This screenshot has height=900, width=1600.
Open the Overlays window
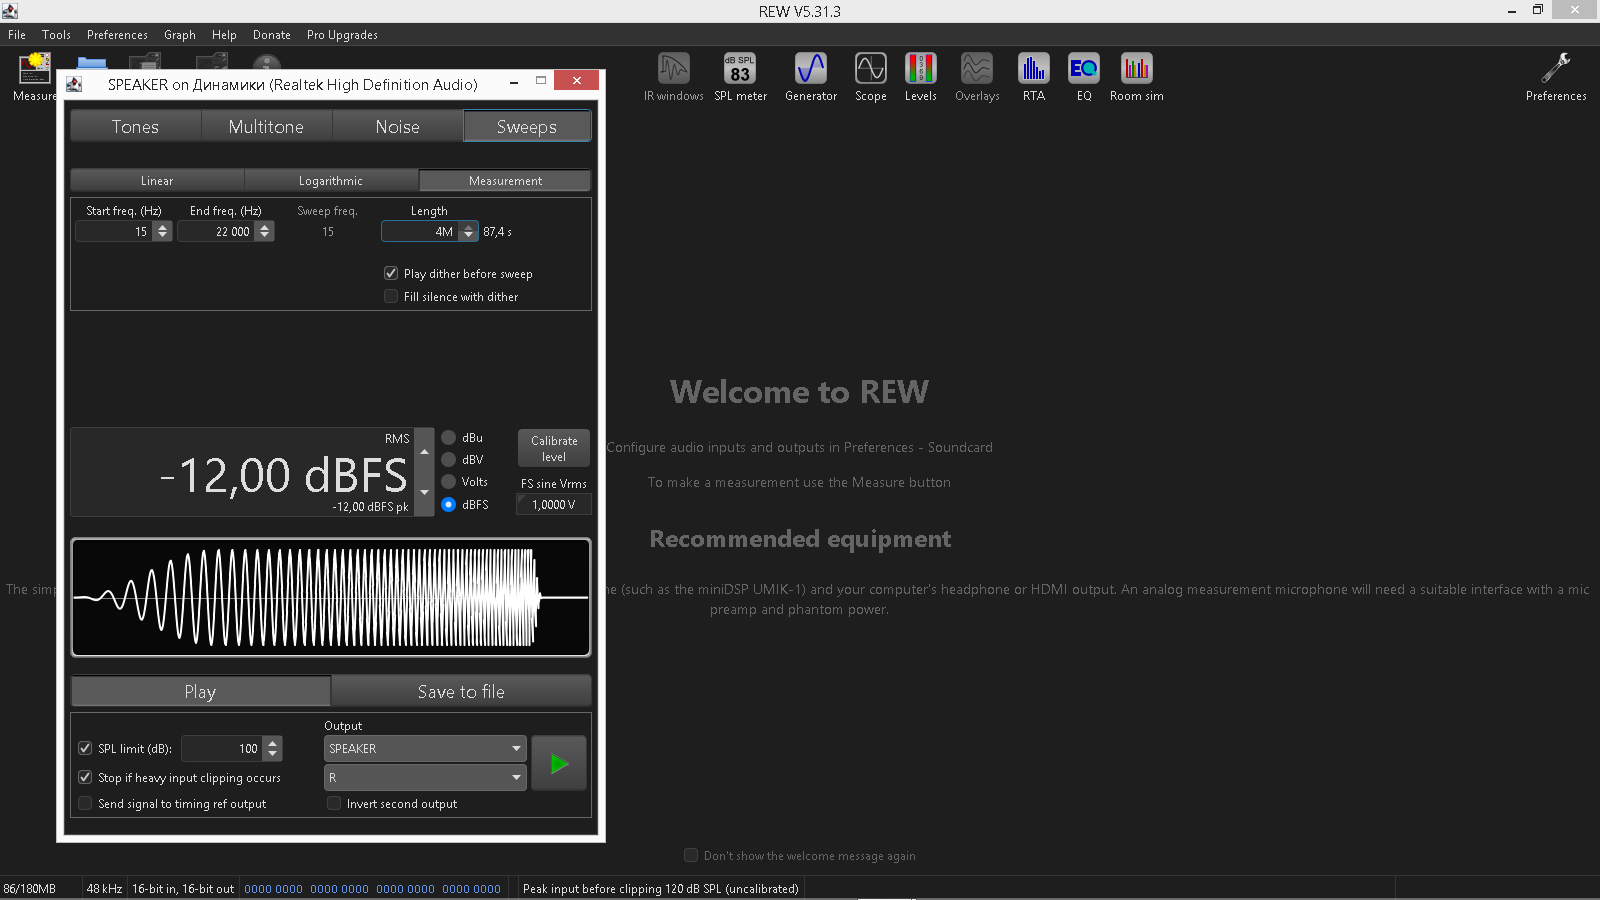pyautogui.click(x=977, y=77)
